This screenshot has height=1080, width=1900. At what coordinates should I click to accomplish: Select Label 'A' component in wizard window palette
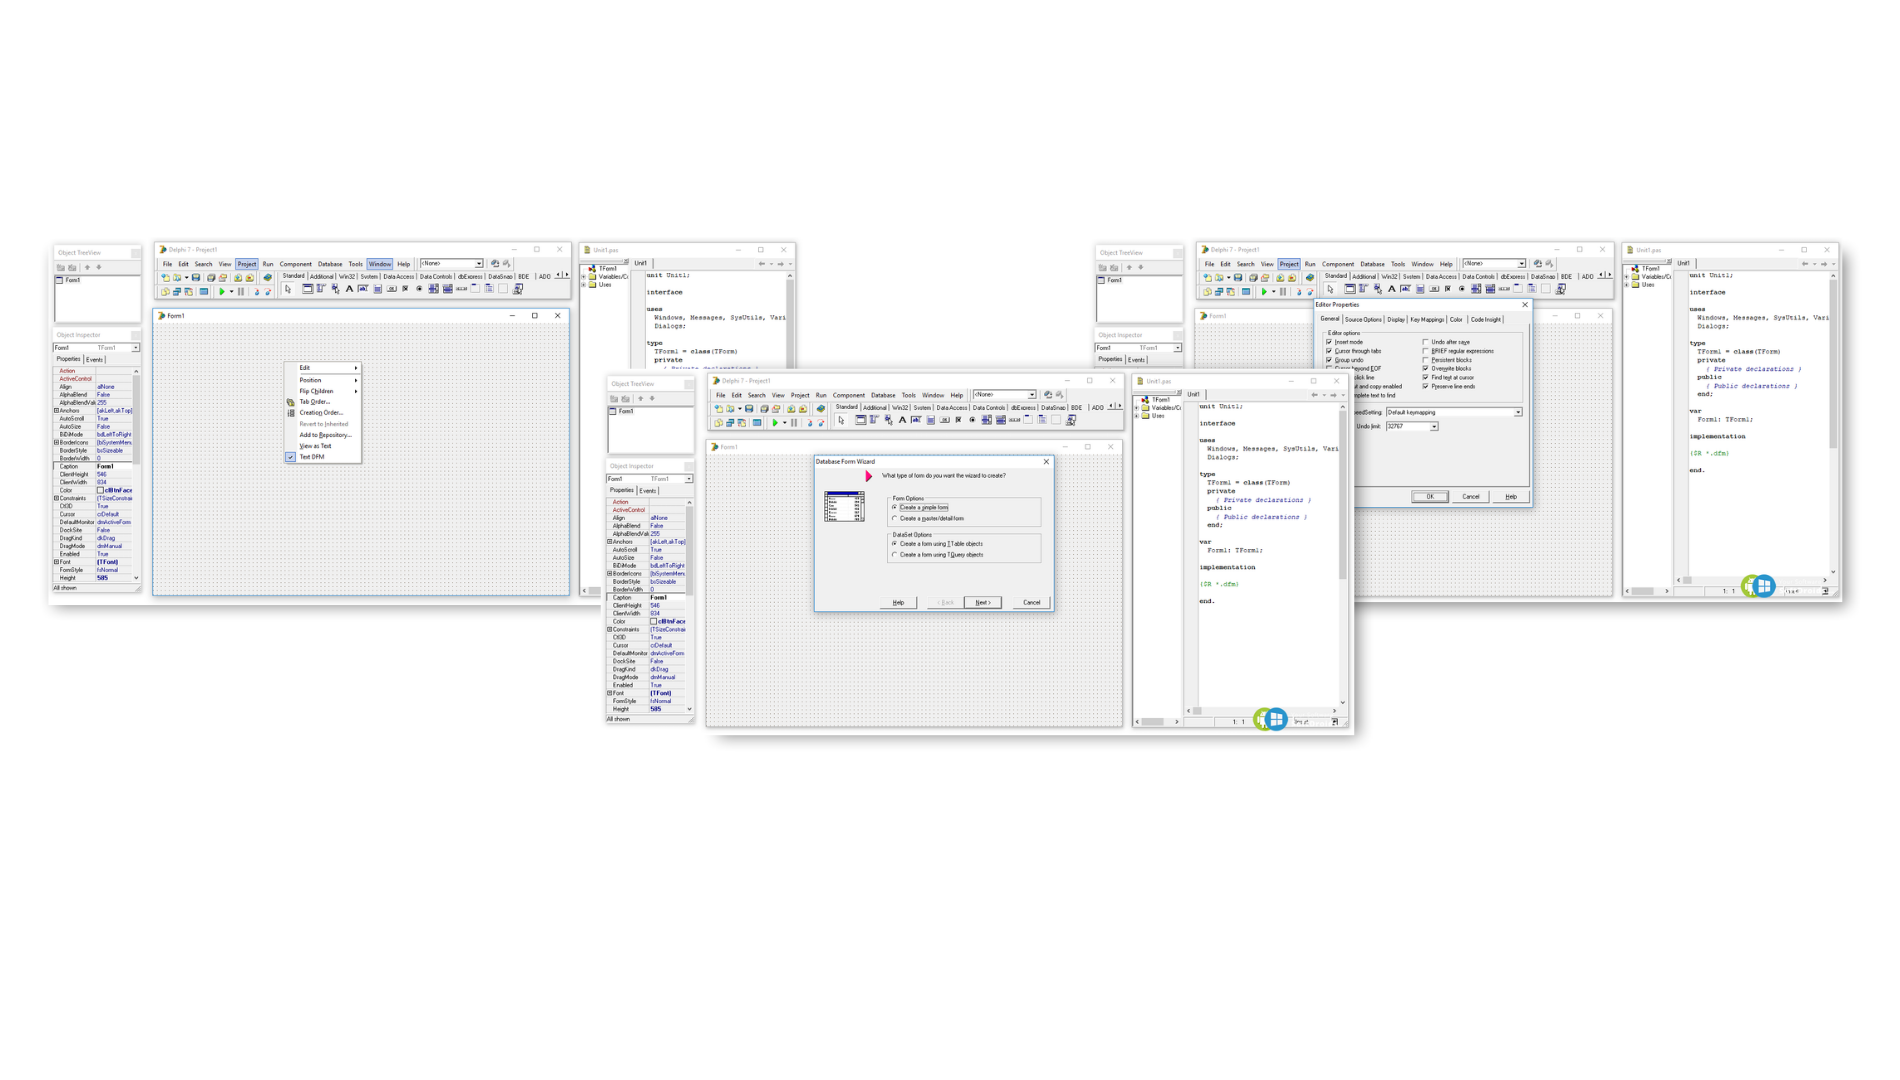point(902,420)
